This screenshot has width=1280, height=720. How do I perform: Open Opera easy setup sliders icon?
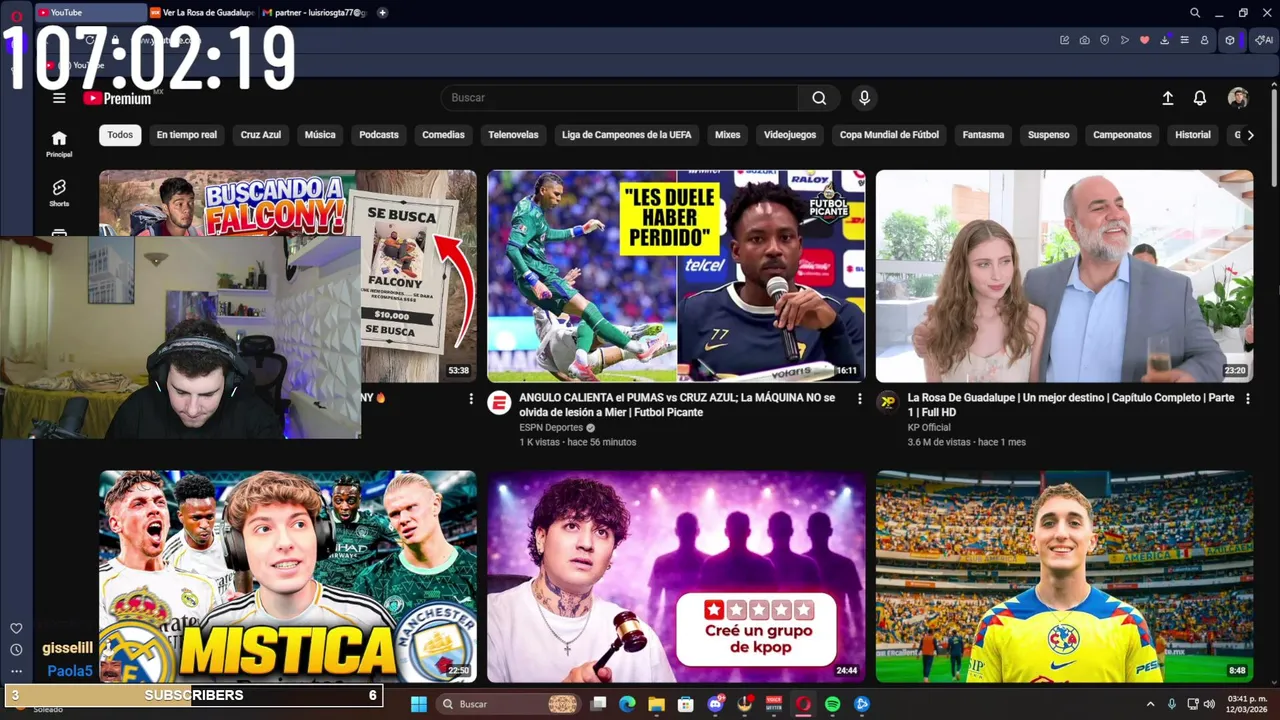coord(1185,40)
